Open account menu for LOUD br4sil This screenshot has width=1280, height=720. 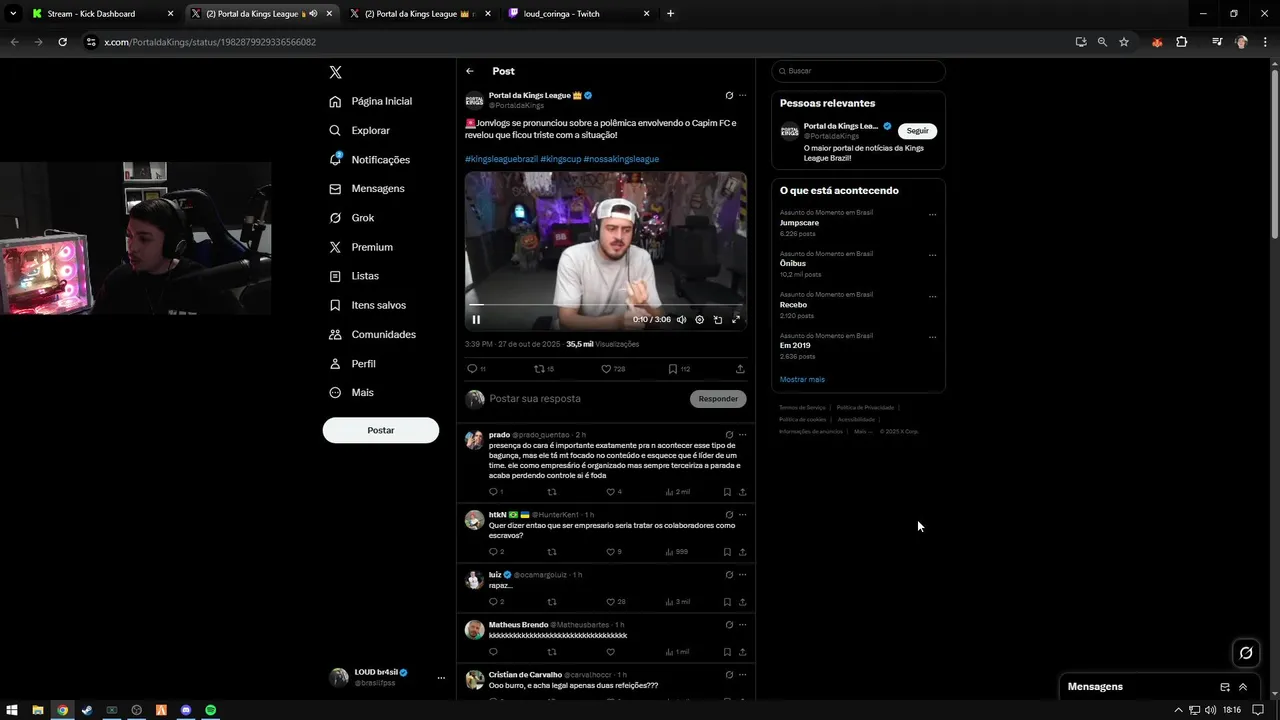(385, 677)
